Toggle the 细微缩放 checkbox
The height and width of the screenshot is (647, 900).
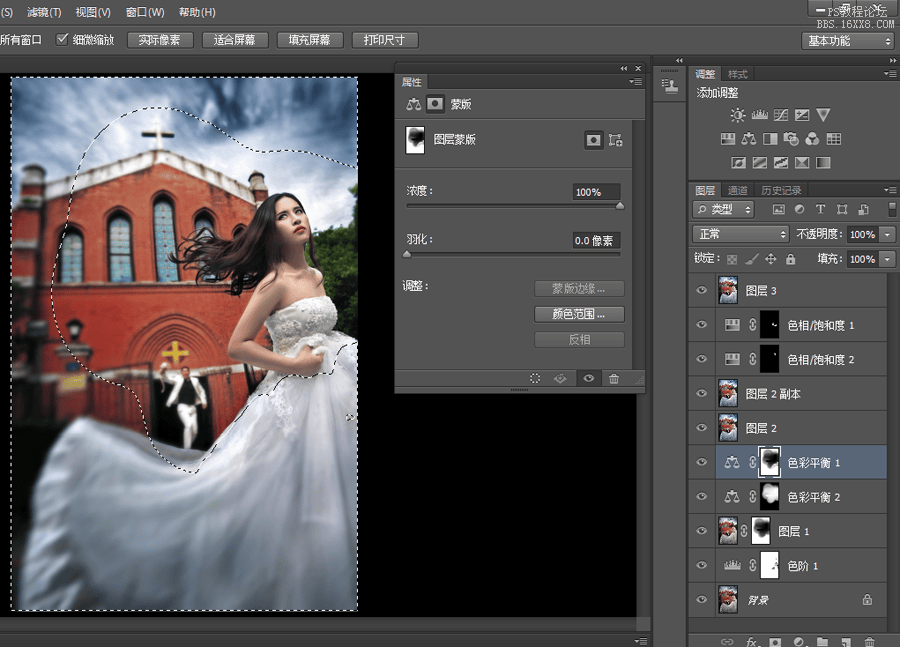(62, 40)
